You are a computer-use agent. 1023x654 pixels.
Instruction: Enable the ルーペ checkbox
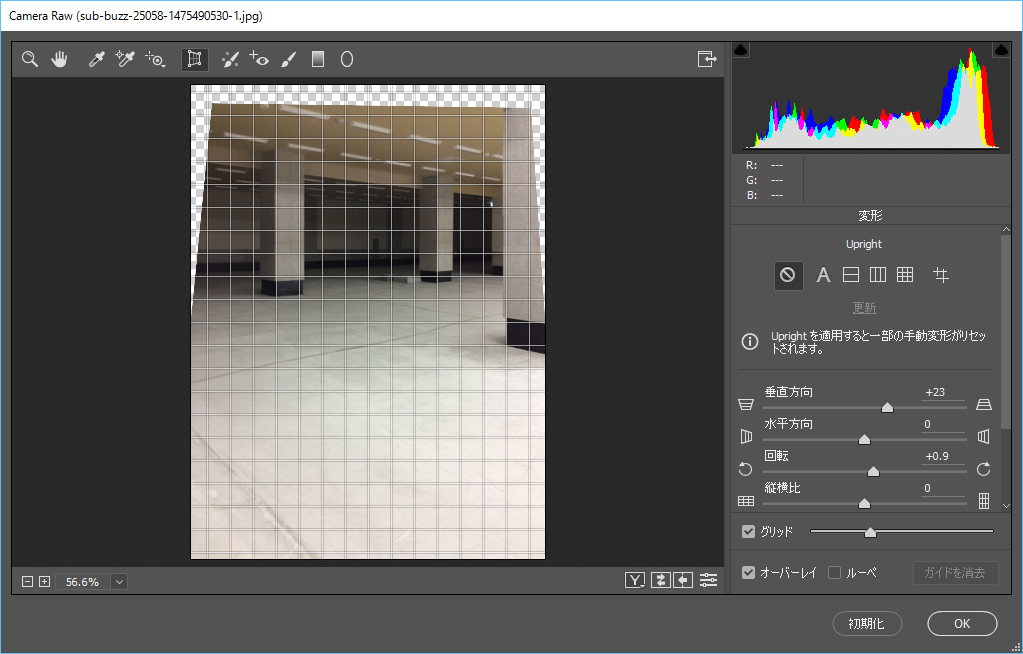[x=834, y=572]
